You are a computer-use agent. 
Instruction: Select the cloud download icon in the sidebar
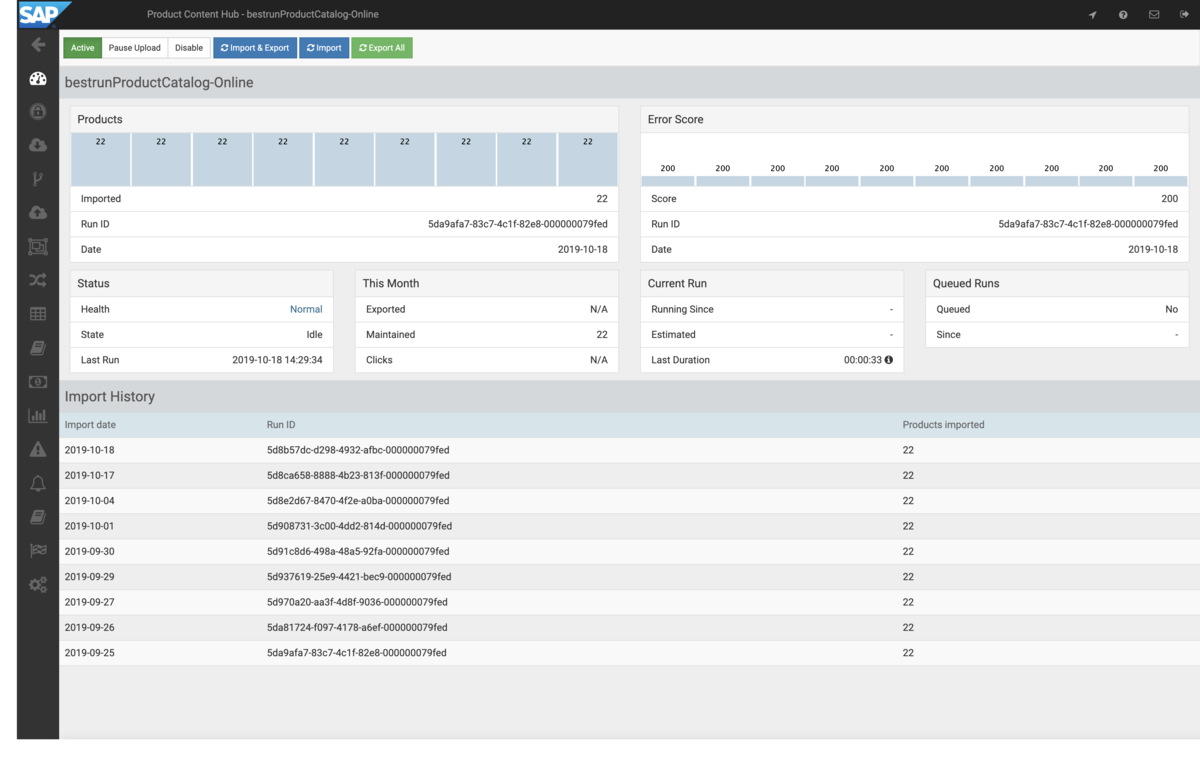37,144
